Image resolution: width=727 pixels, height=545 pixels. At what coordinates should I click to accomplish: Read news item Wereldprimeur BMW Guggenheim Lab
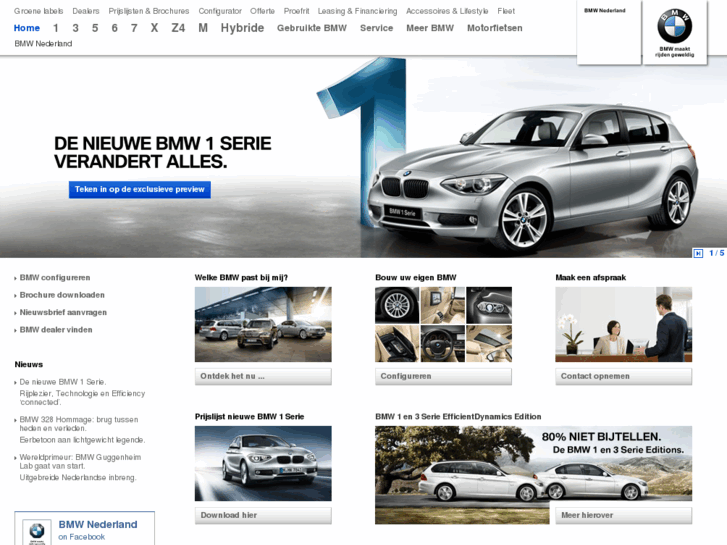click(80, 462)
